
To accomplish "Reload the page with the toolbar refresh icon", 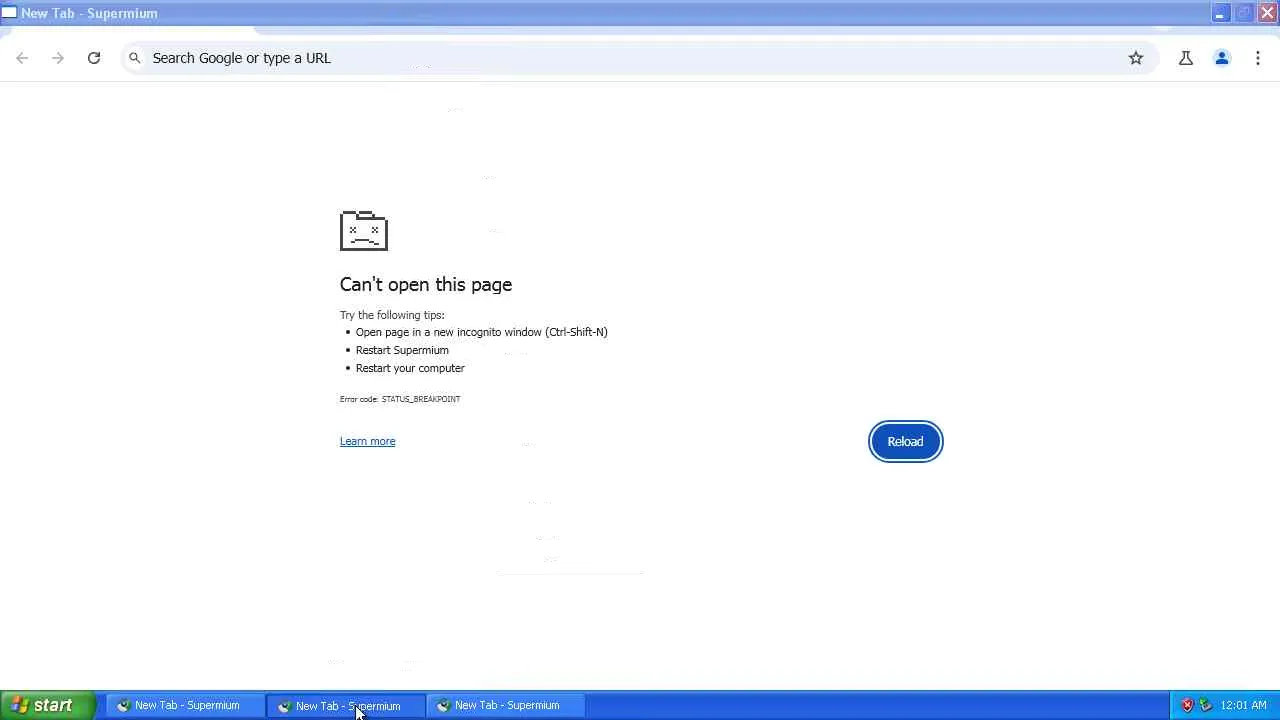I will [94, 58].
